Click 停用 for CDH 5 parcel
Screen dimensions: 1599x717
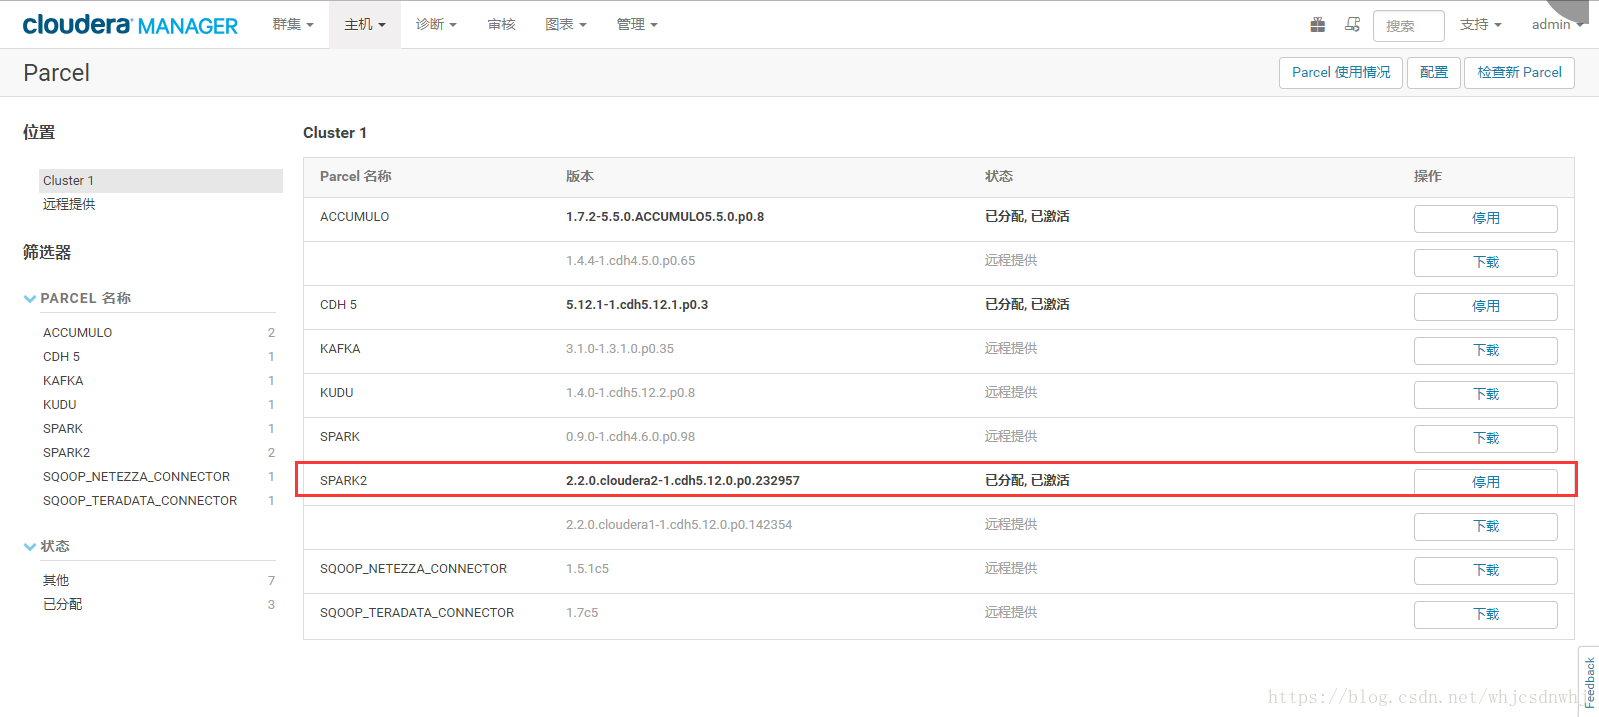pyautogui.click(x=1485, y=306)
